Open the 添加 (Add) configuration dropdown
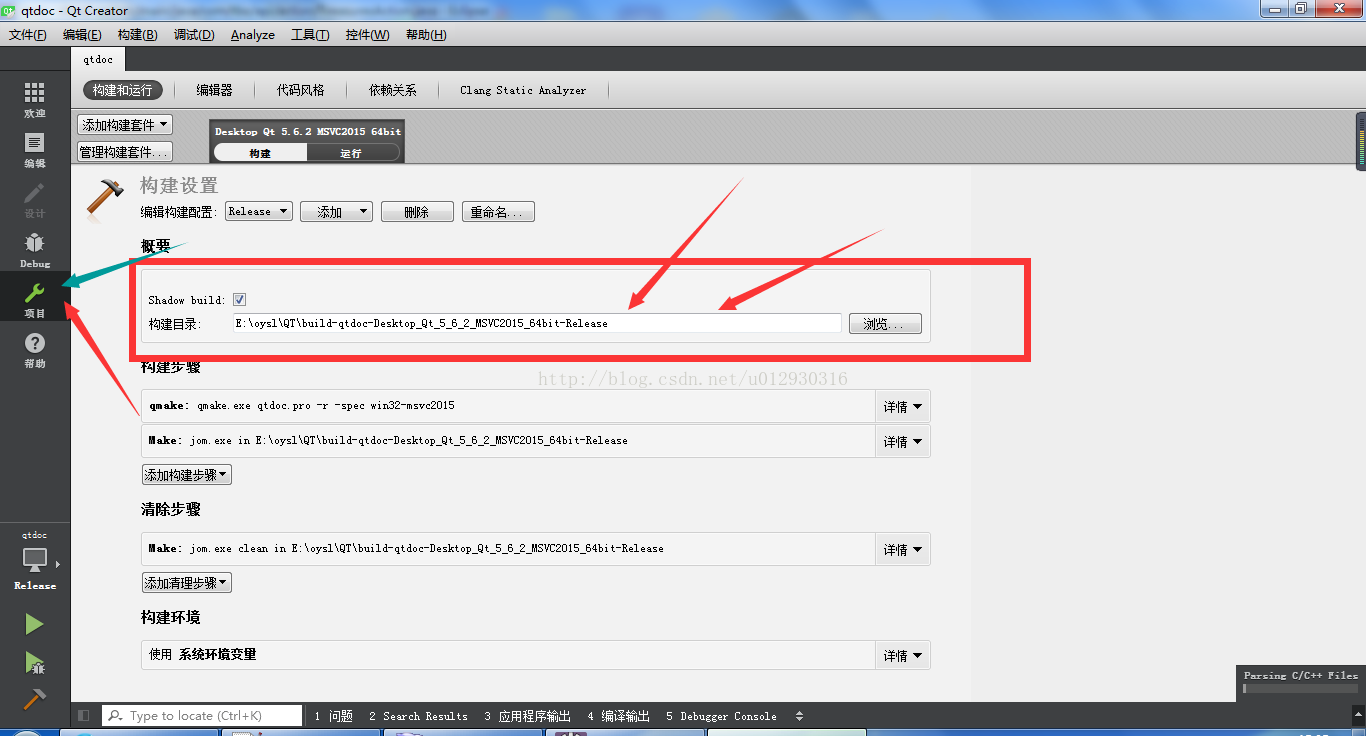The width and height of the screenshot is (1366, 736). coord(336,212)
